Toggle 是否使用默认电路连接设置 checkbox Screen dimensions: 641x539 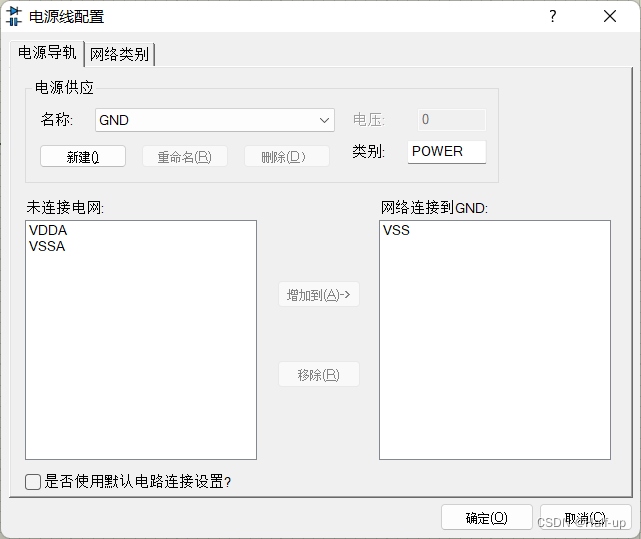click(x=33, y=482)
